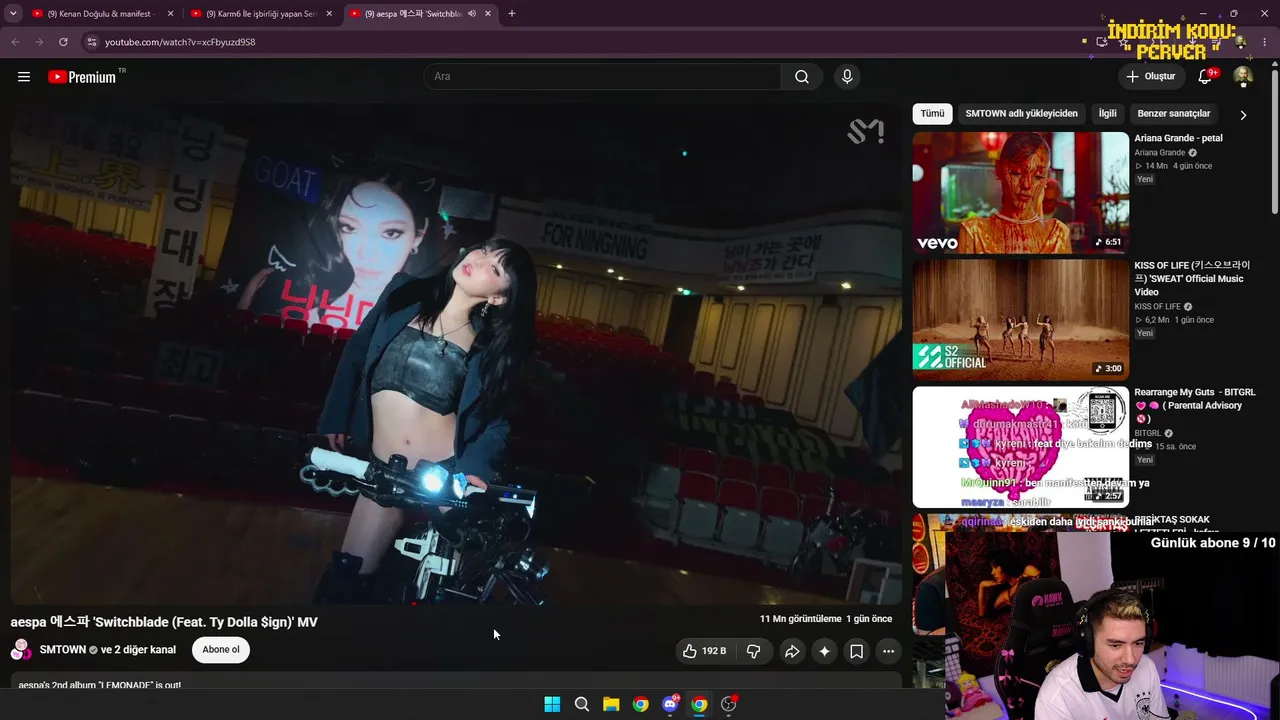The height and width of the screenshot is (720, 1280).
Task: Open site information icon beside the URL
Action: pos(91,42)
